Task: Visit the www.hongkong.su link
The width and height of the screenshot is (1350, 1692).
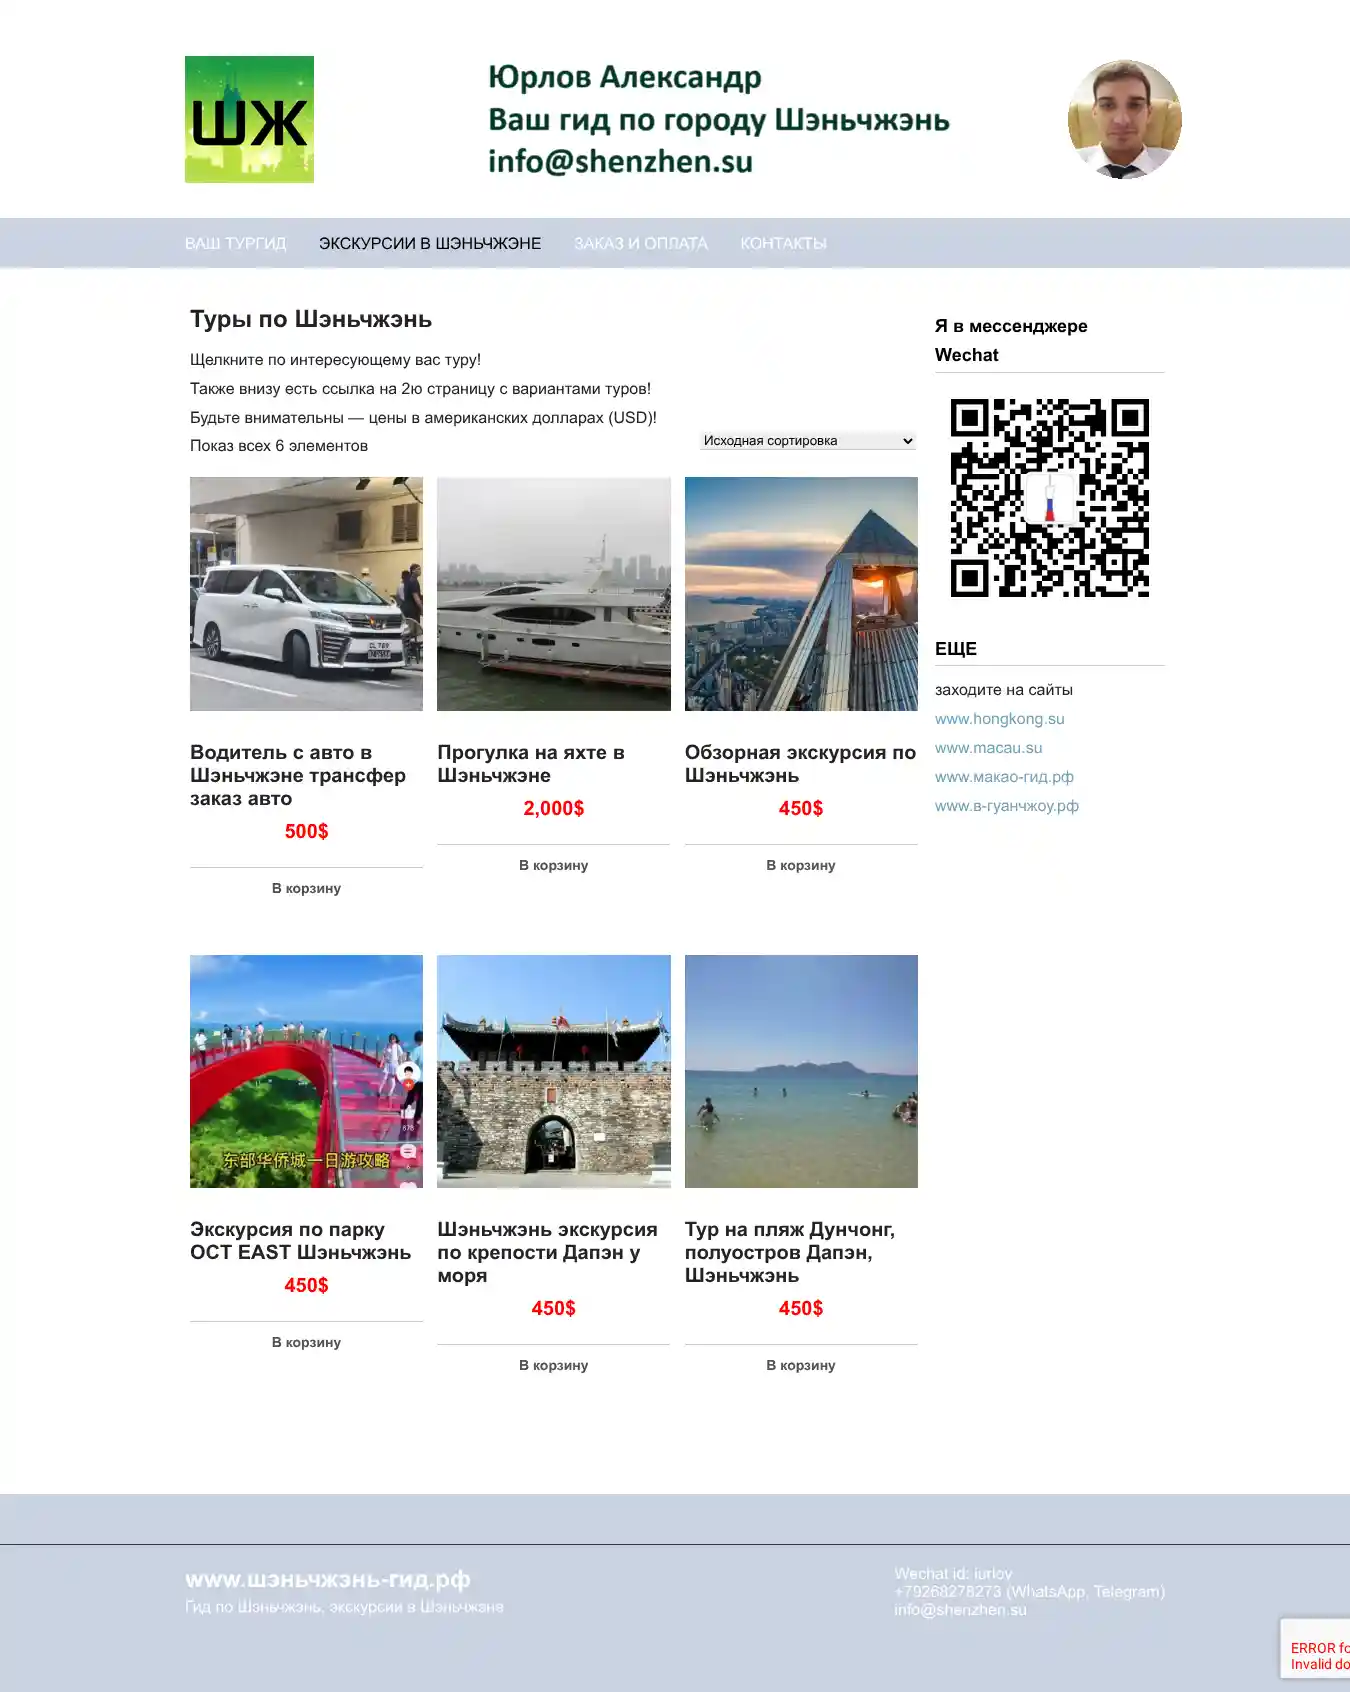Action: click(999, 719)
